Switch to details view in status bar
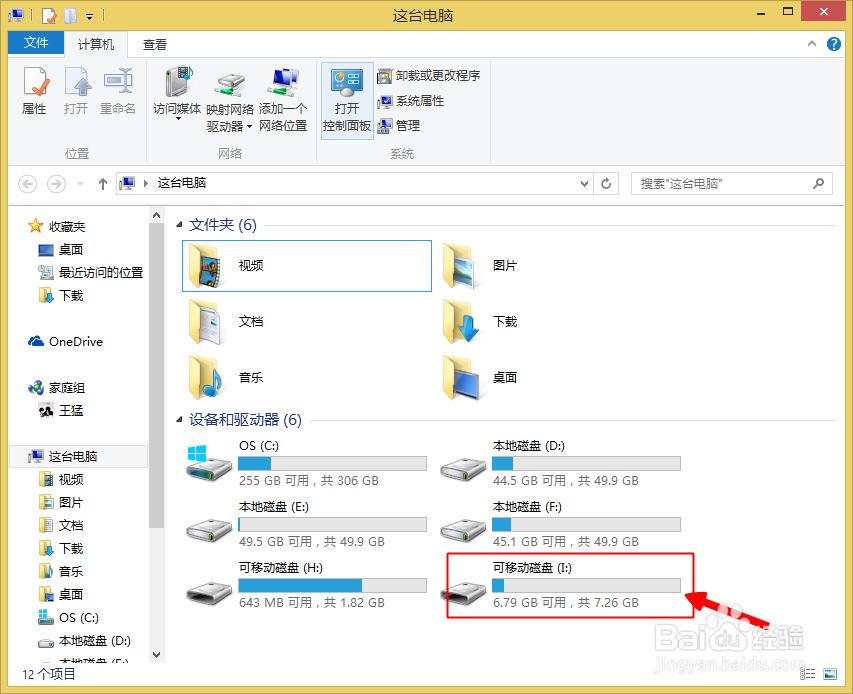This screenshot has height=694, width=853. [807, 674]
